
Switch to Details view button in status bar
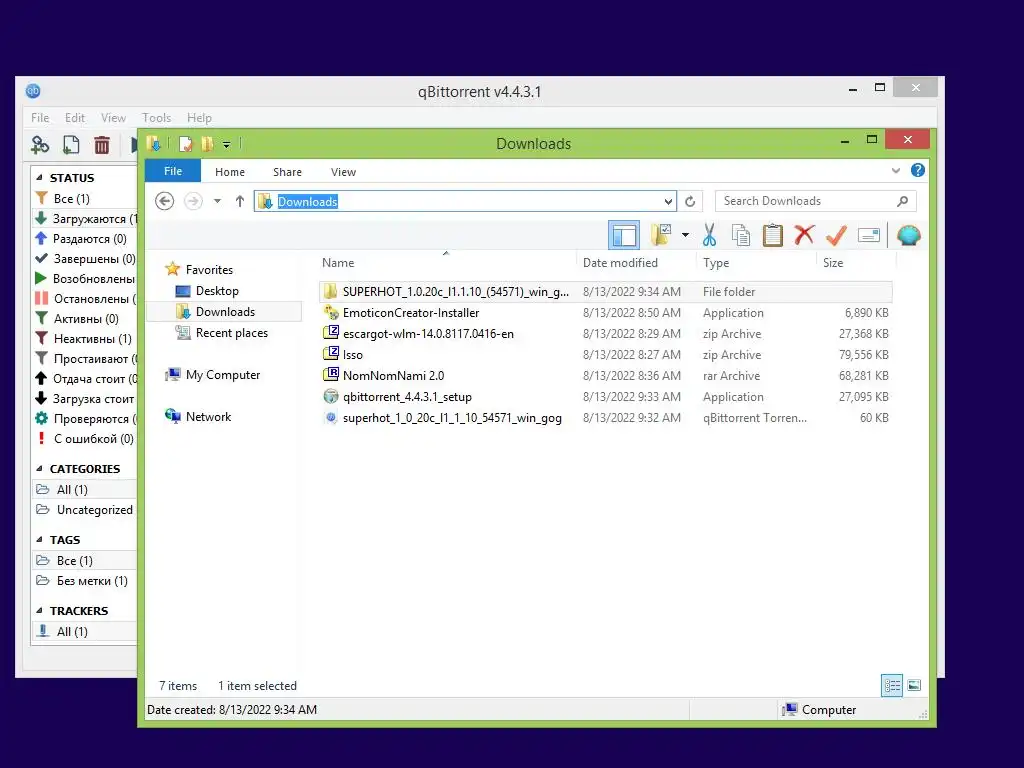pos(891,686)
